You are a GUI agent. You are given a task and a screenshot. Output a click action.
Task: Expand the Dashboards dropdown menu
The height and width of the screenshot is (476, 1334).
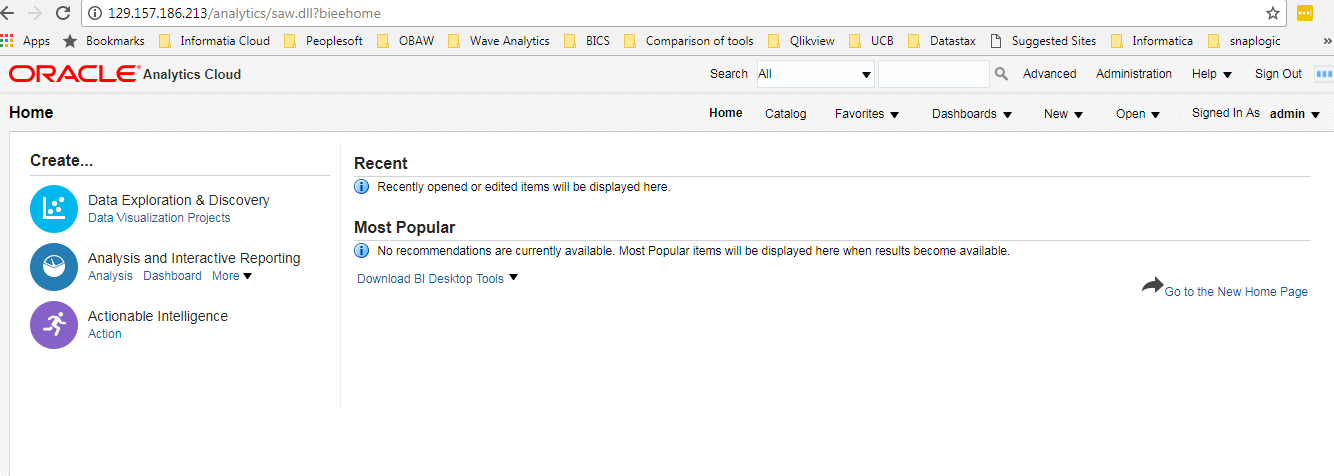point(972,114)
